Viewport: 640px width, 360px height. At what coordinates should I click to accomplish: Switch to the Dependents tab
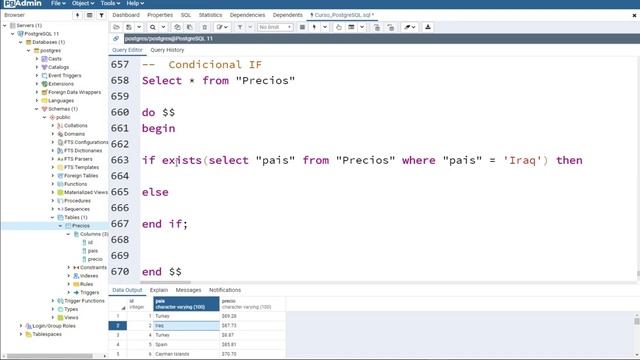288,15
